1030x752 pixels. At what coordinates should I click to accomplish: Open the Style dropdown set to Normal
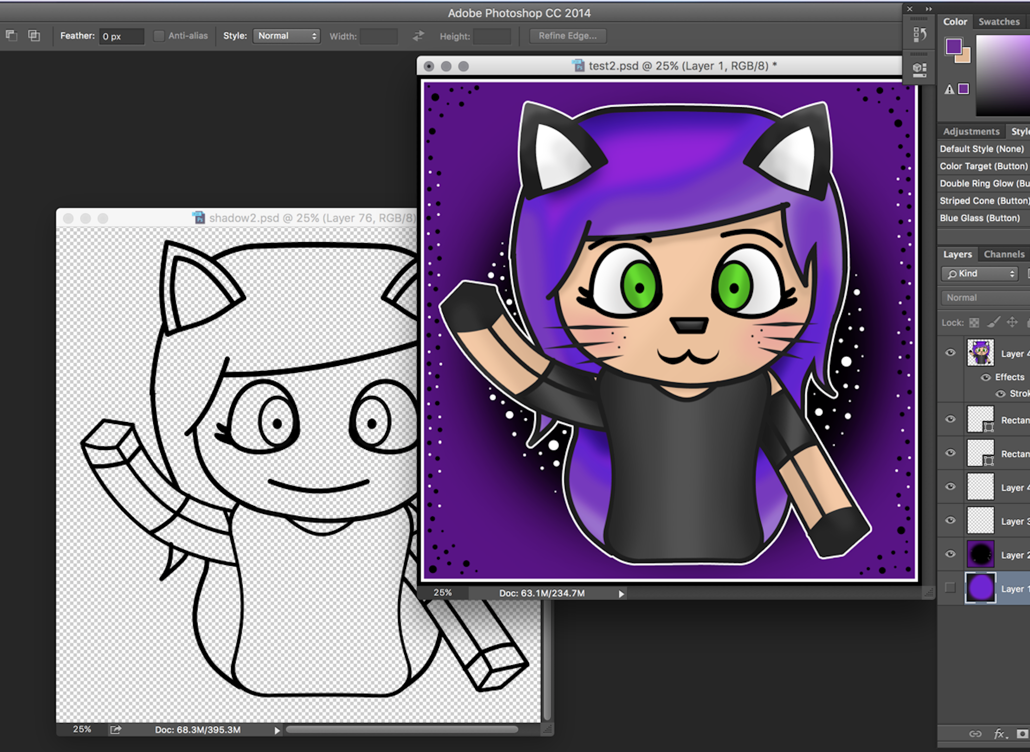click(286, 36)
